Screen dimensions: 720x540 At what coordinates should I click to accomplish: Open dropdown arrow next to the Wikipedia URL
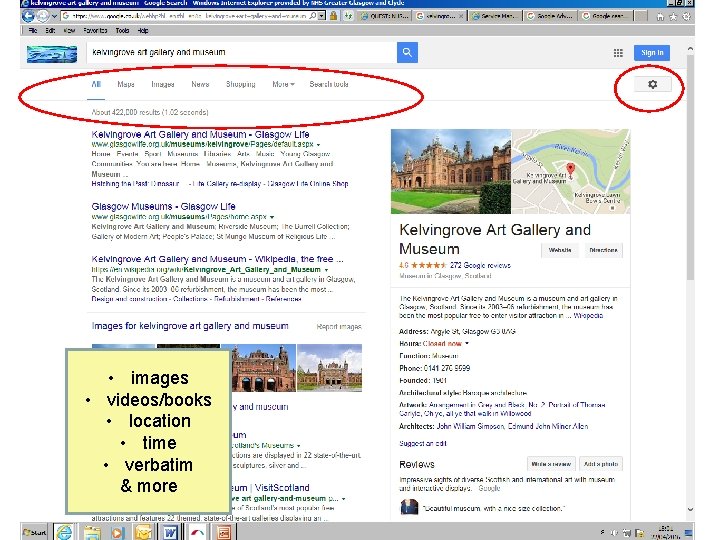326,270
